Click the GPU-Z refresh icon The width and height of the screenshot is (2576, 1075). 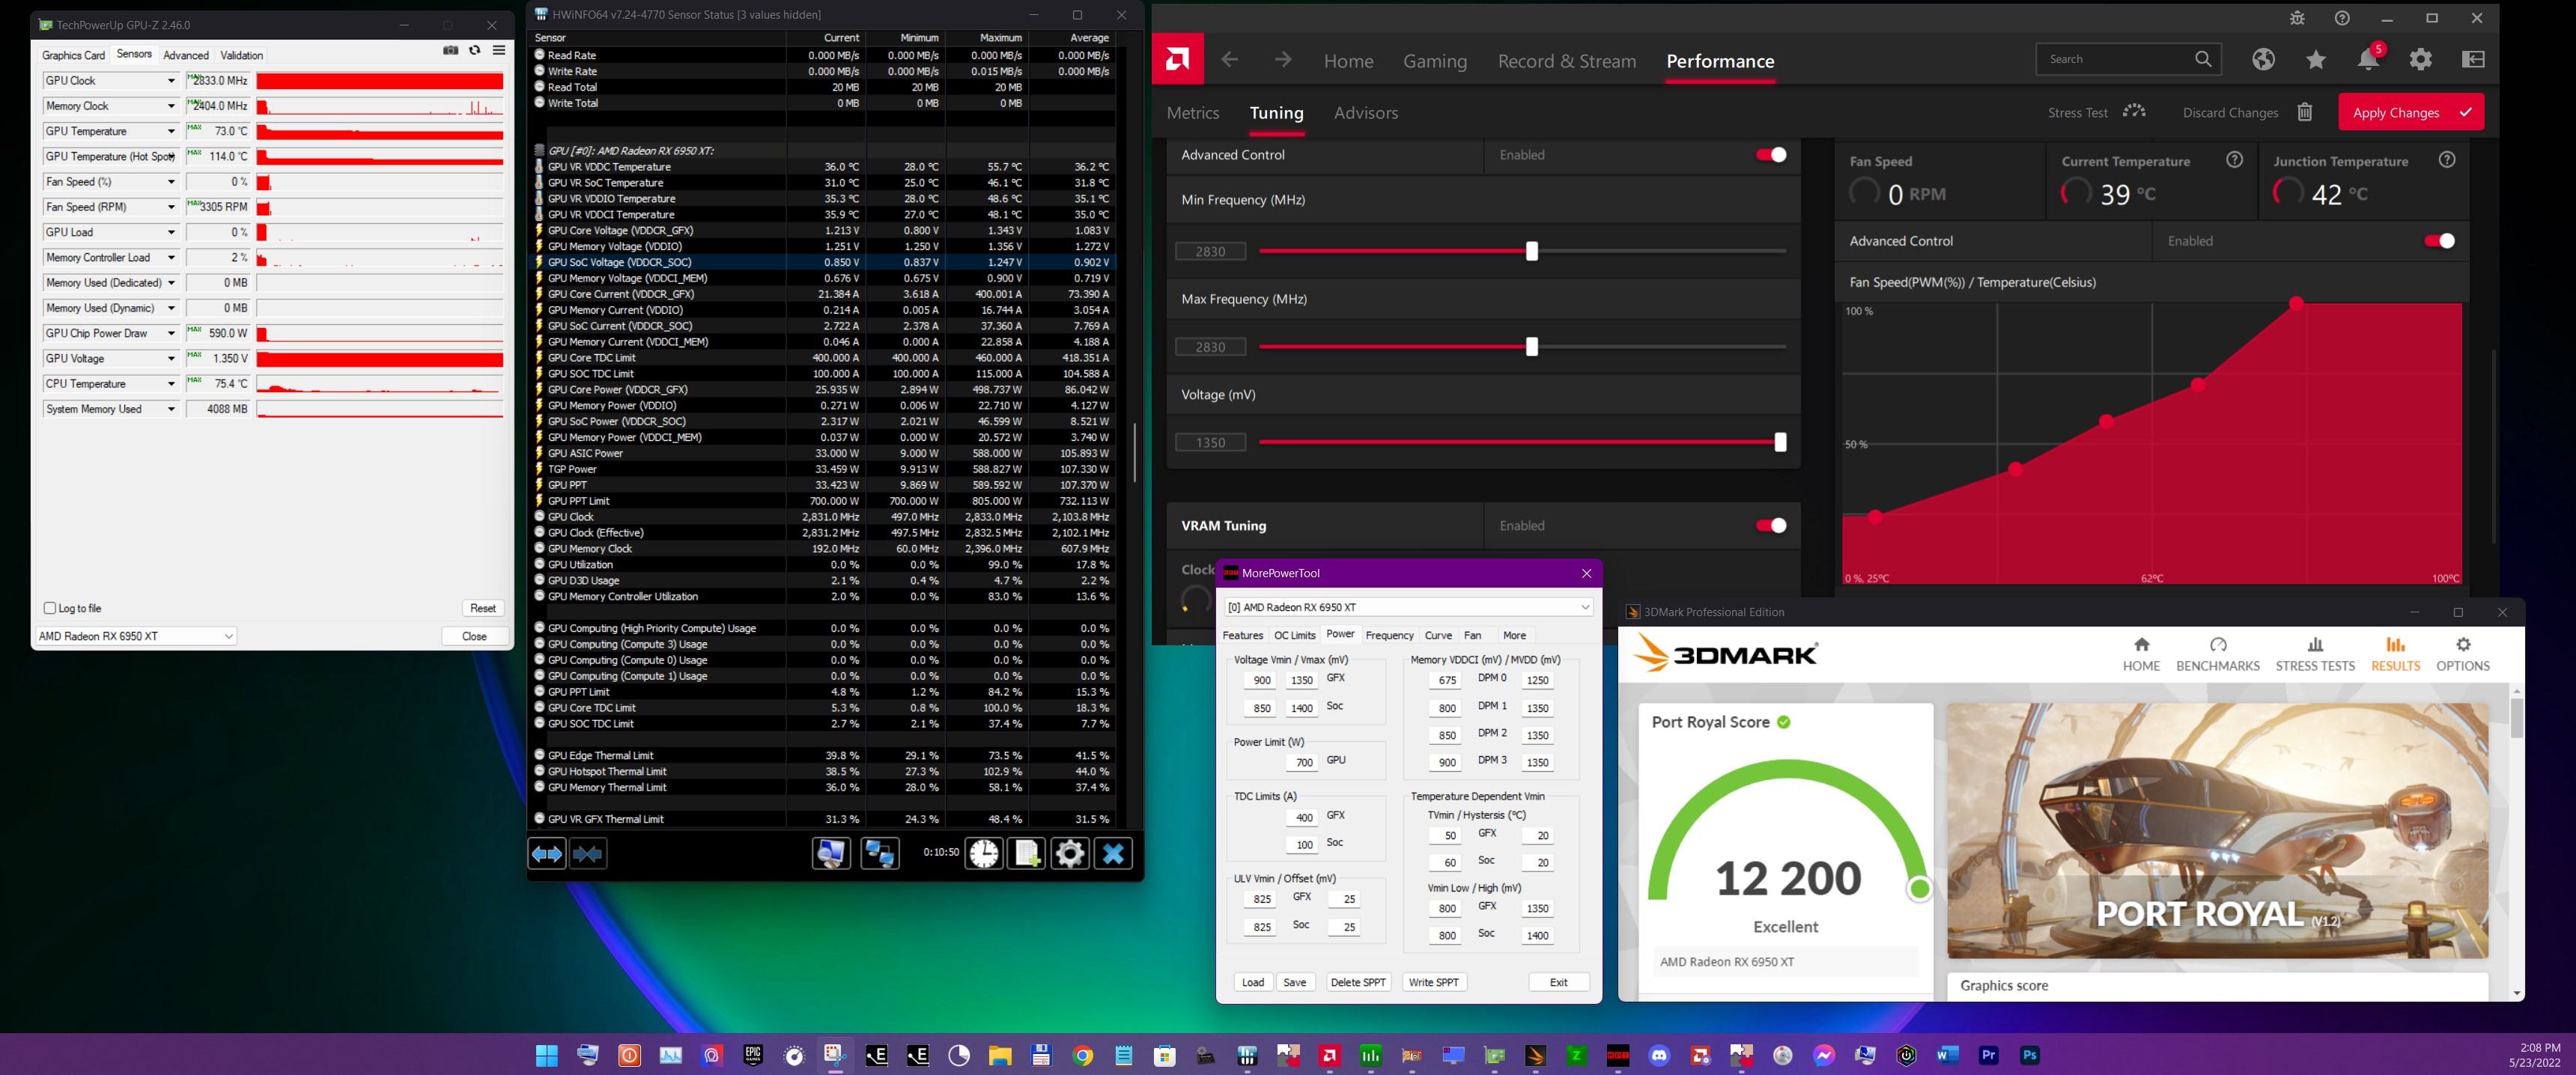coord(475,50)
